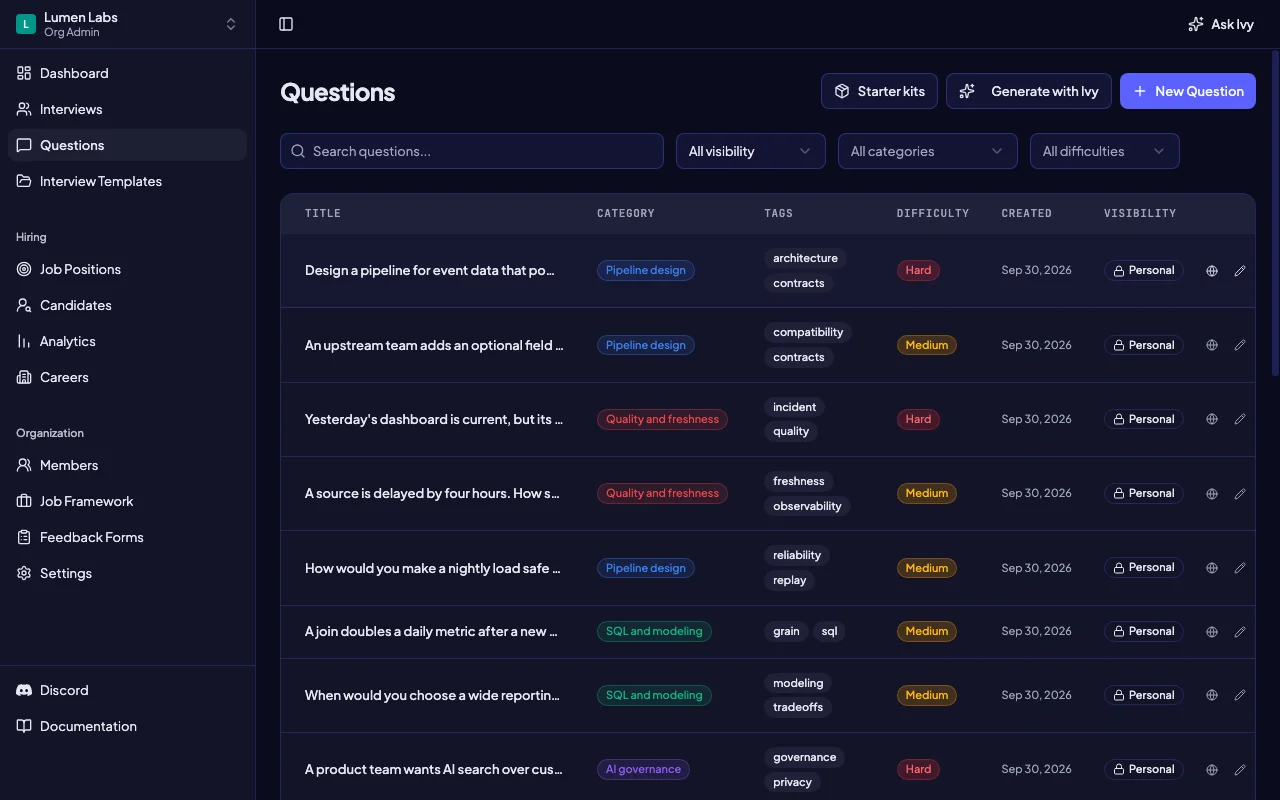
Task: Edit the 'A join doubles a daily metric' question
Action: 1240,631
